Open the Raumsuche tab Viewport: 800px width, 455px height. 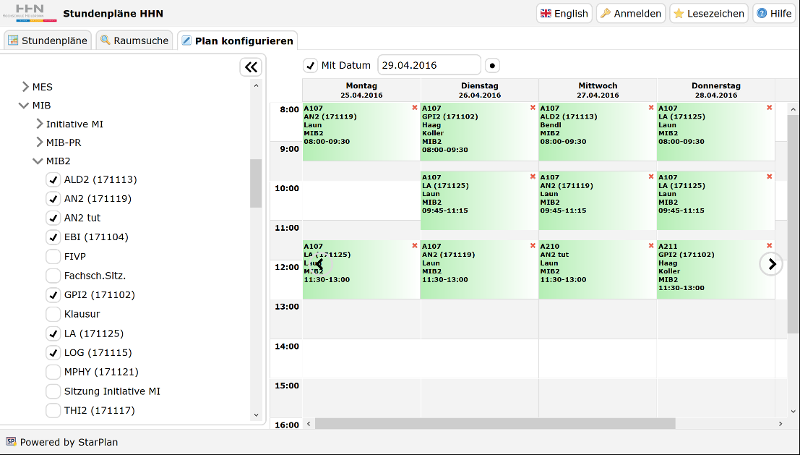coord(134,40)
